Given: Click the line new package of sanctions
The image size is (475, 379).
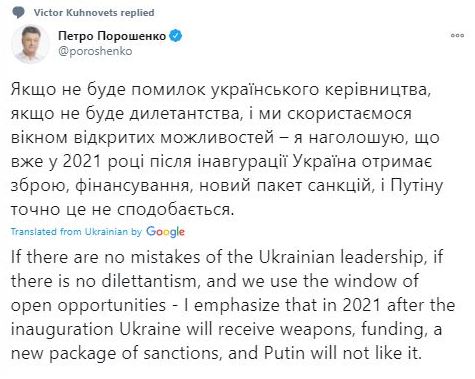Looking at the screenshot, I should pyautogui.click(x=216, y=353).
